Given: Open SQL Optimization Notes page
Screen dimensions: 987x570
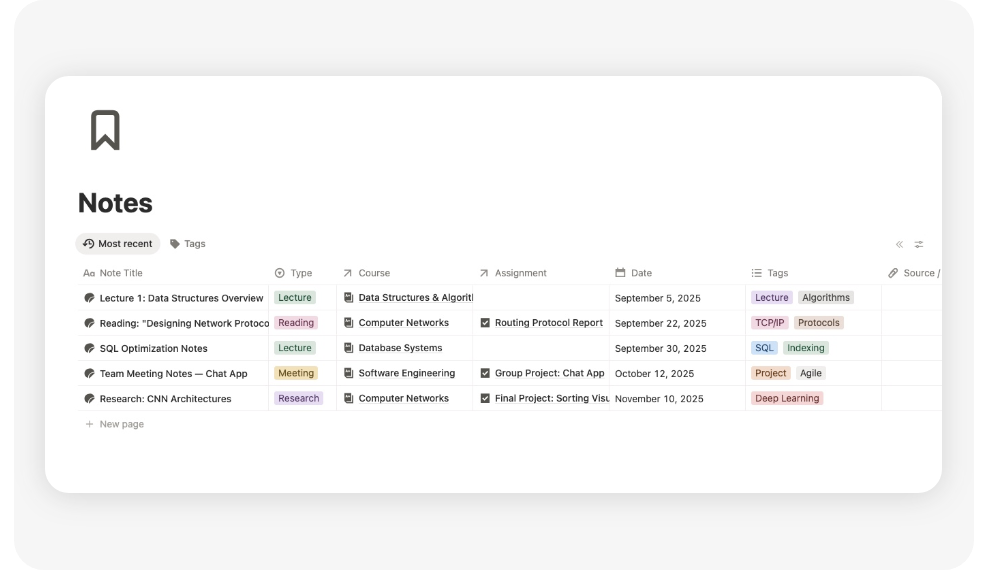Looking at the screenshot, I should 154,349.
